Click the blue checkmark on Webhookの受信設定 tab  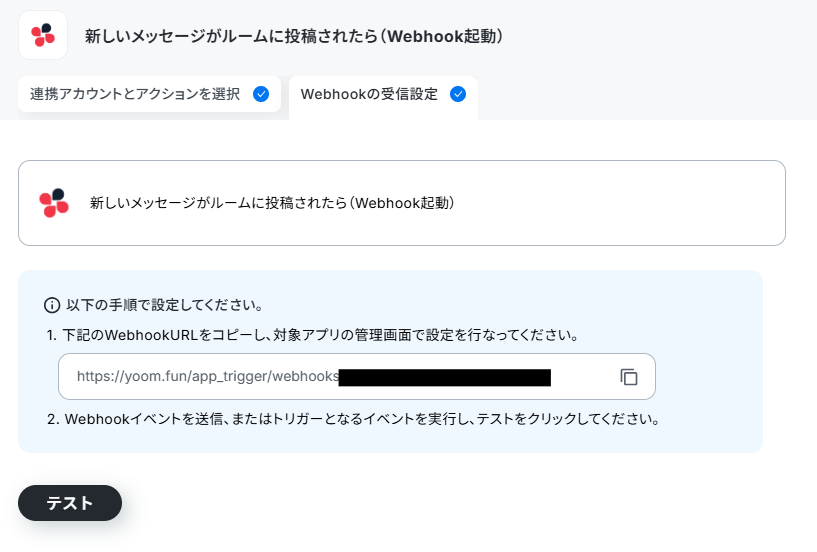[x=458, y=94]
